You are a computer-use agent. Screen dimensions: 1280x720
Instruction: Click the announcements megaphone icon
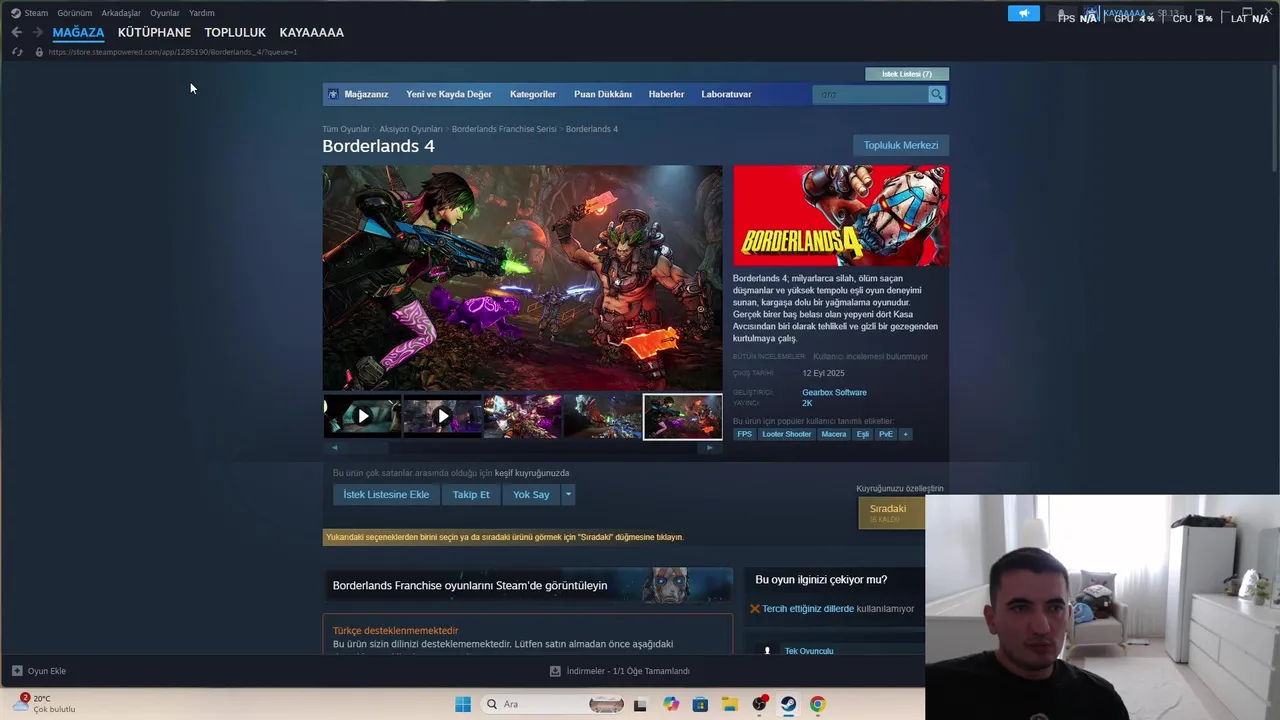pos(1023,14)
